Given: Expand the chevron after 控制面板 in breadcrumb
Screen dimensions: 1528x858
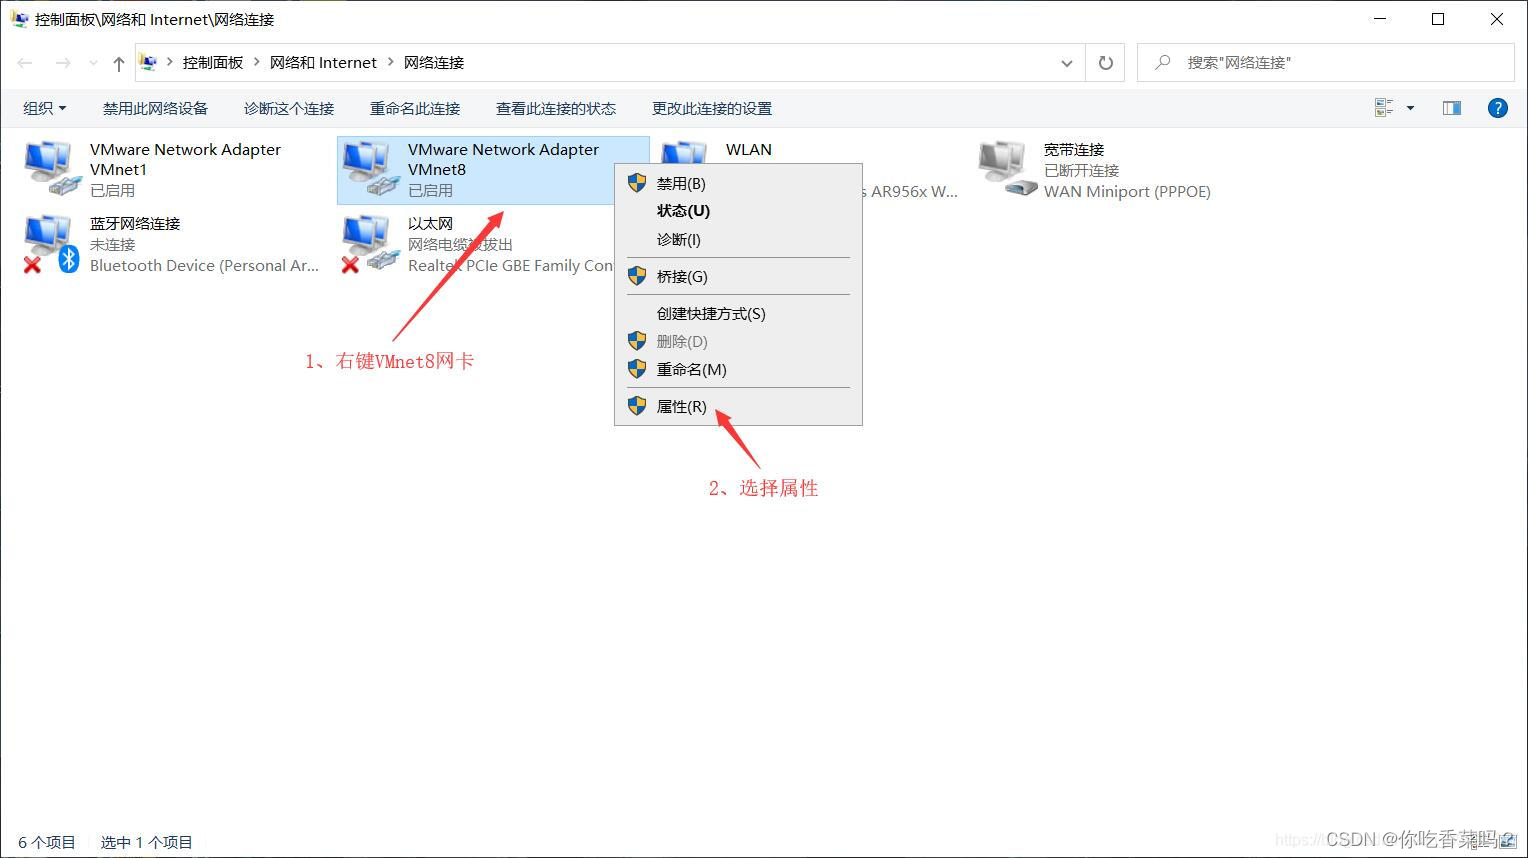Looking at the screenshot, I should pyautogui.click(x=257, y=62).
